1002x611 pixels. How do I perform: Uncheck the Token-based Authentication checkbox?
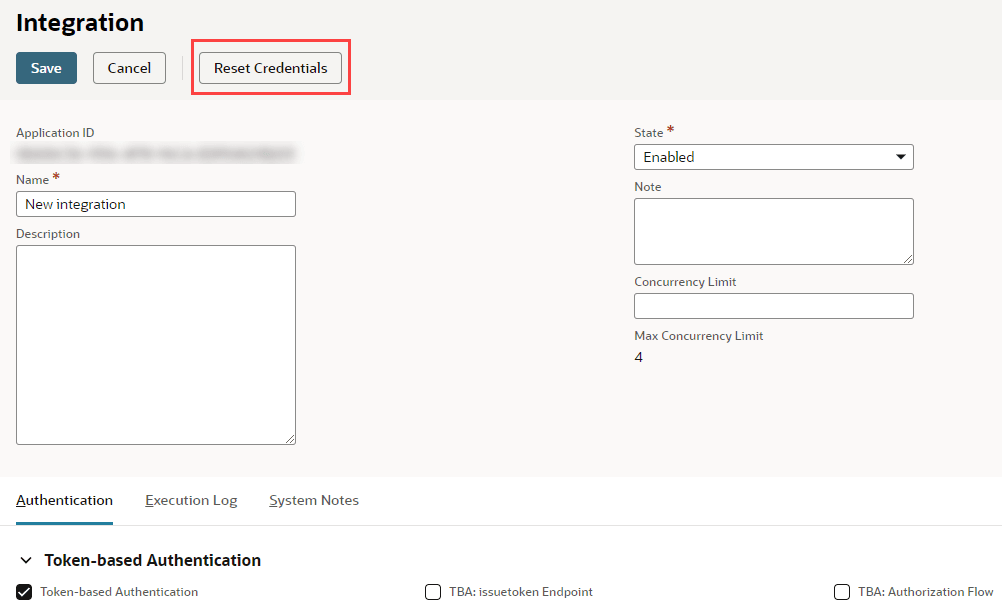pos(24,592)
